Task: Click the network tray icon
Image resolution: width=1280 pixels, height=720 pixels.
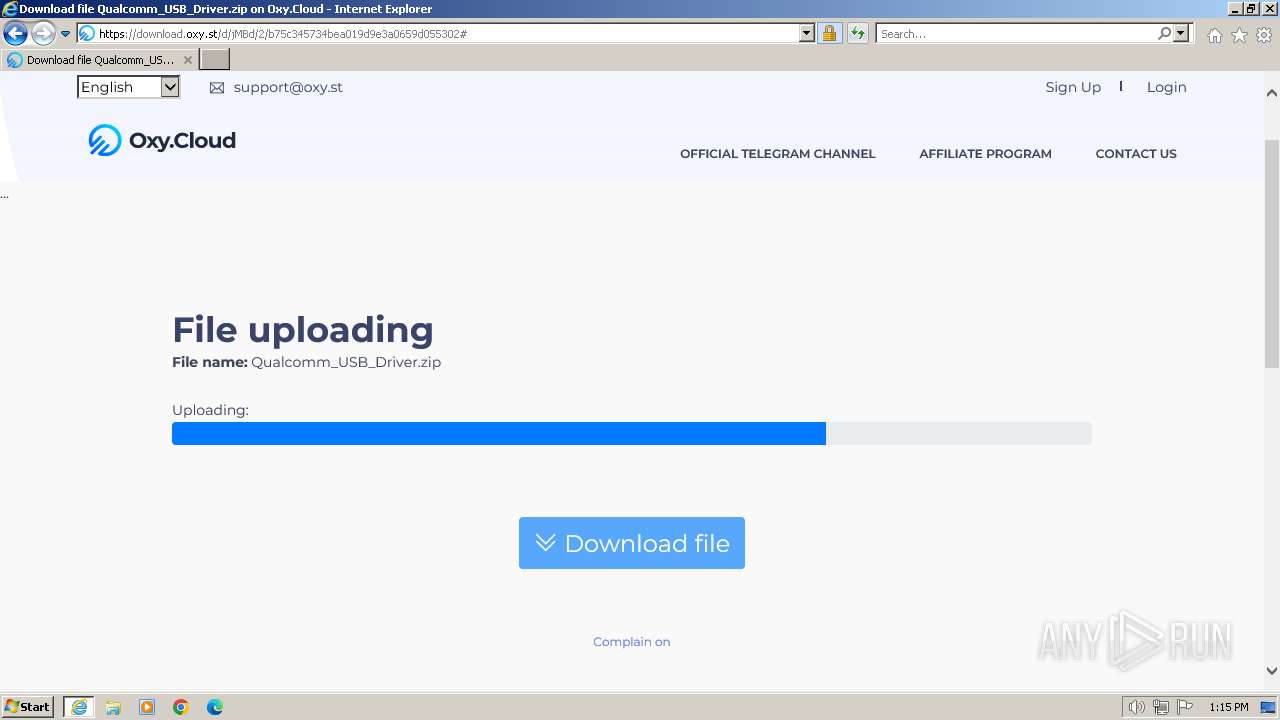Action: [x=1160, y=707]
